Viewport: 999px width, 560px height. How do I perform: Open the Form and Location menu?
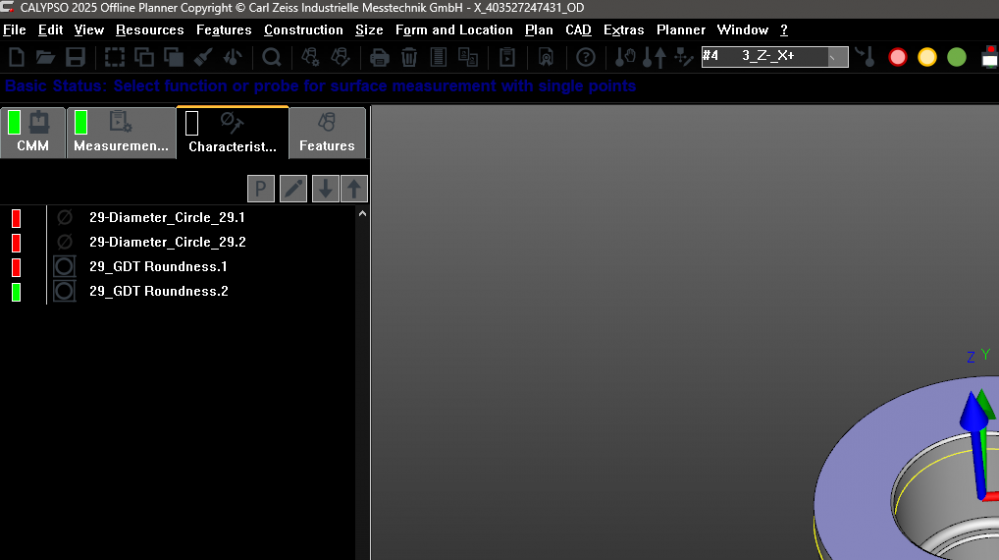point(454,30)
